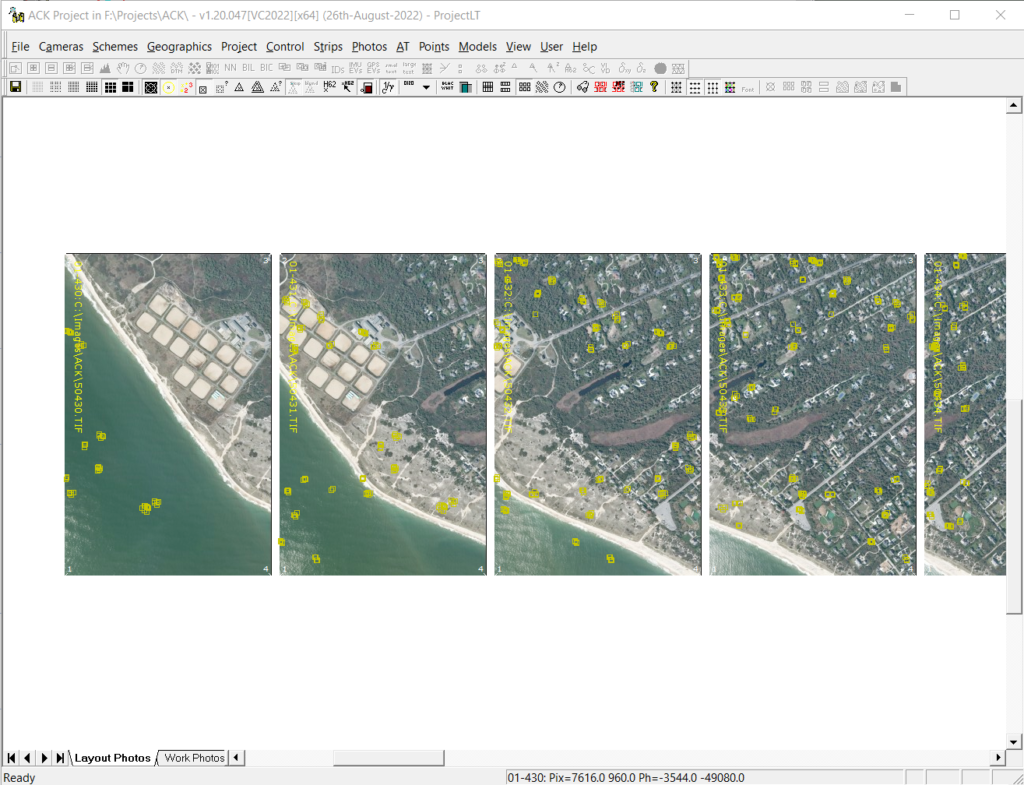This screenshot has height=785, width=1024.
Task: Open the Geographics menu
Action: click(x=179, y=46)
